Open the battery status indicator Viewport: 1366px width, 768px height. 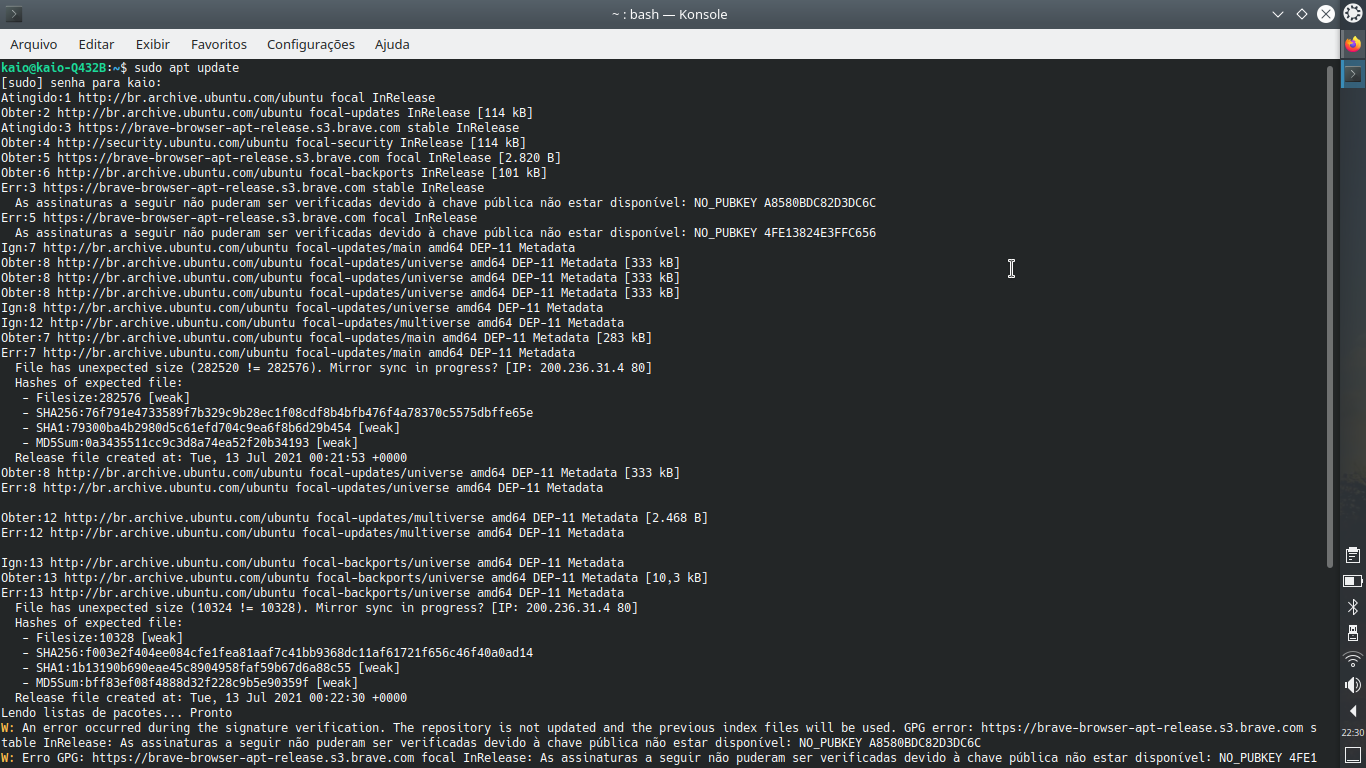click(x=1353, y=581)
